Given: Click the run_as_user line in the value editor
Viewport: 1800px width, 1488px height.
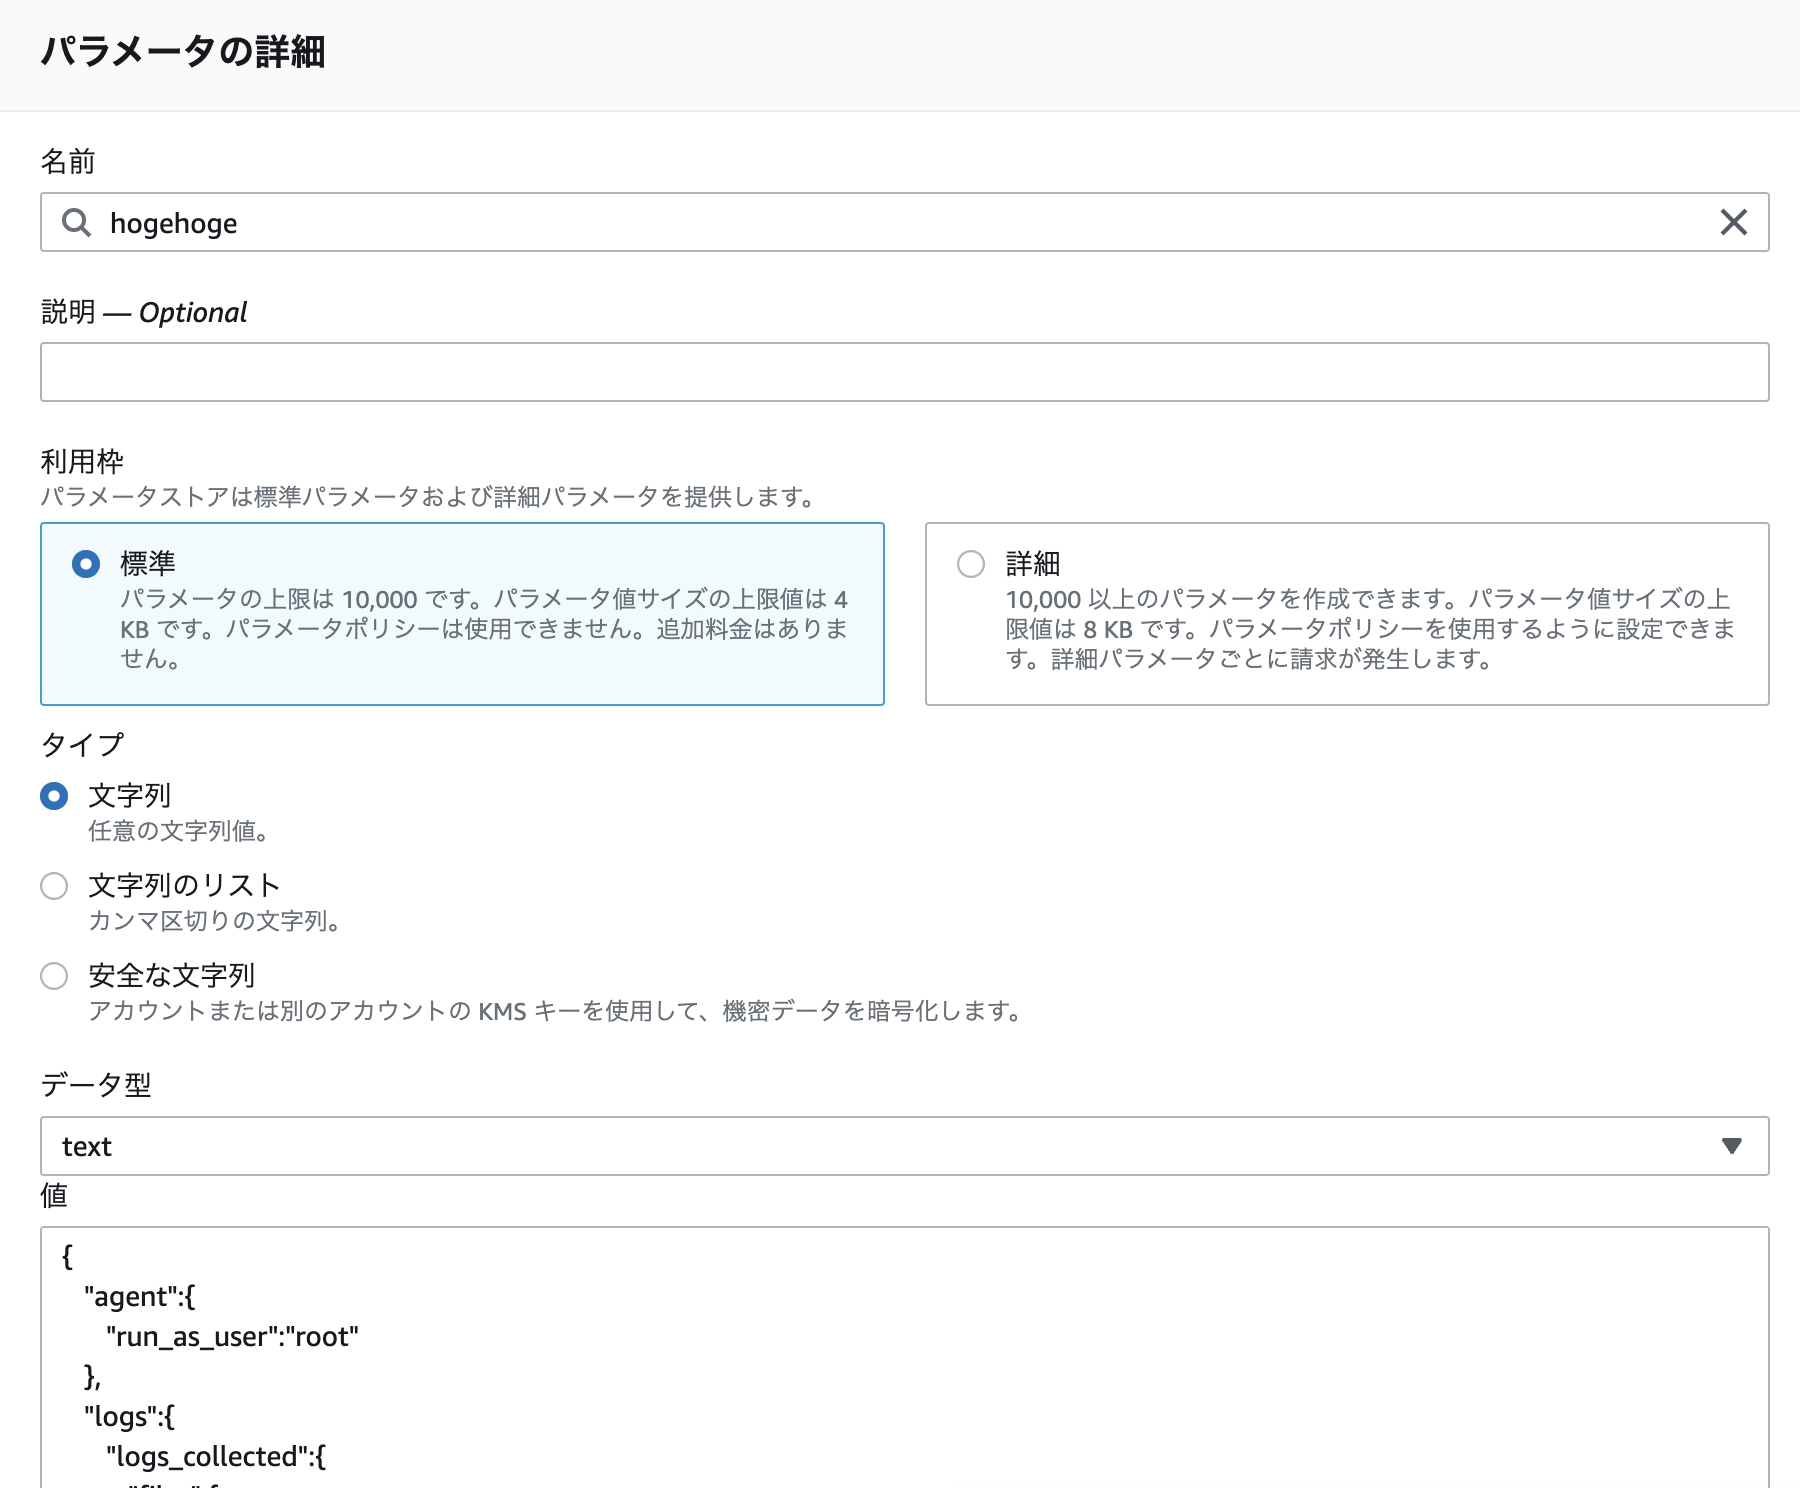Looking at the screenshot, I should [x=232, y=1337].
